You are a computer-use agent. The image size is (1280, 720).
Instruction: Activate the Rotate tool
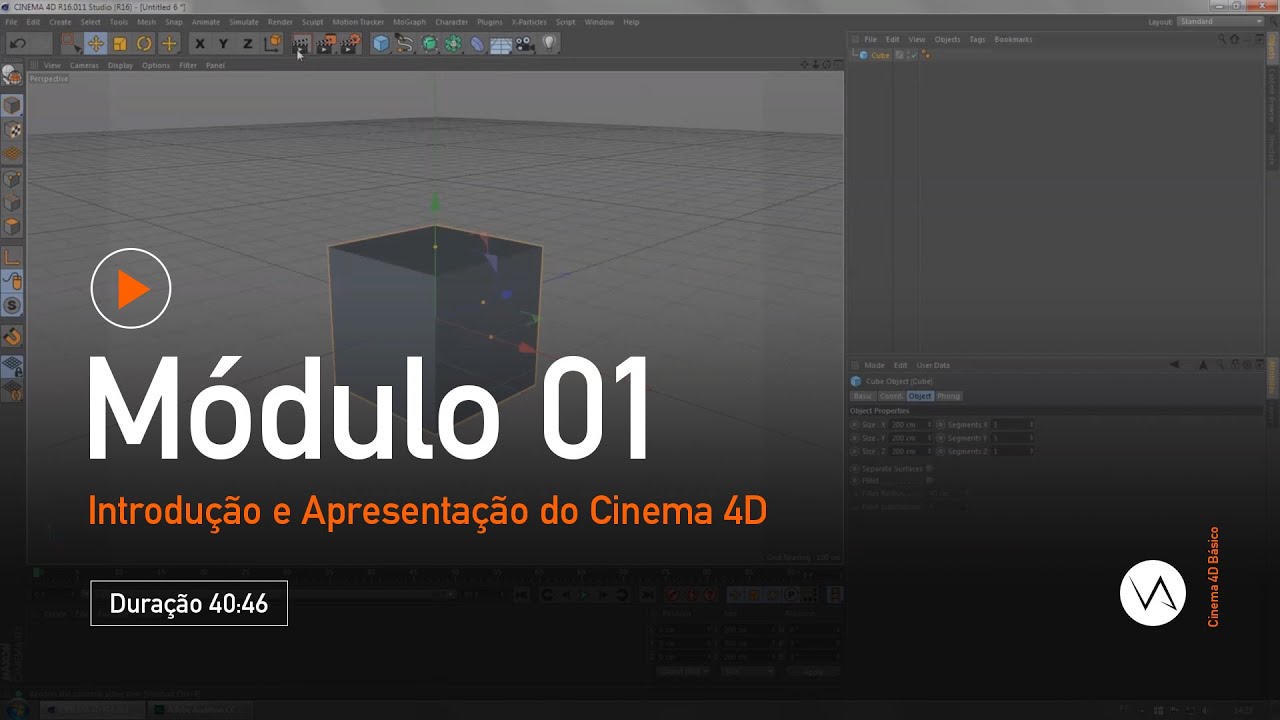pos(144,43)
